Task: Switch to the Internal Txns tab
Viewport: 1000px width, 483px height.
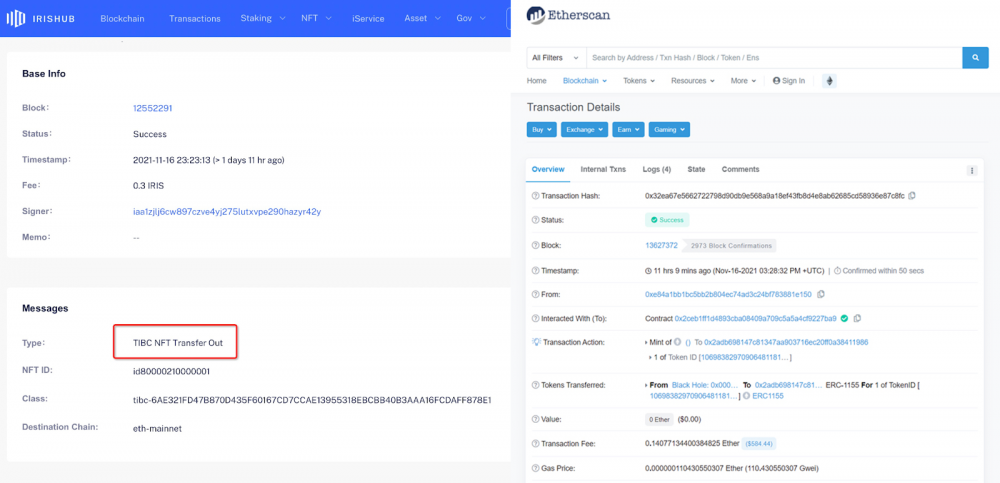Action: coord(603,170)
